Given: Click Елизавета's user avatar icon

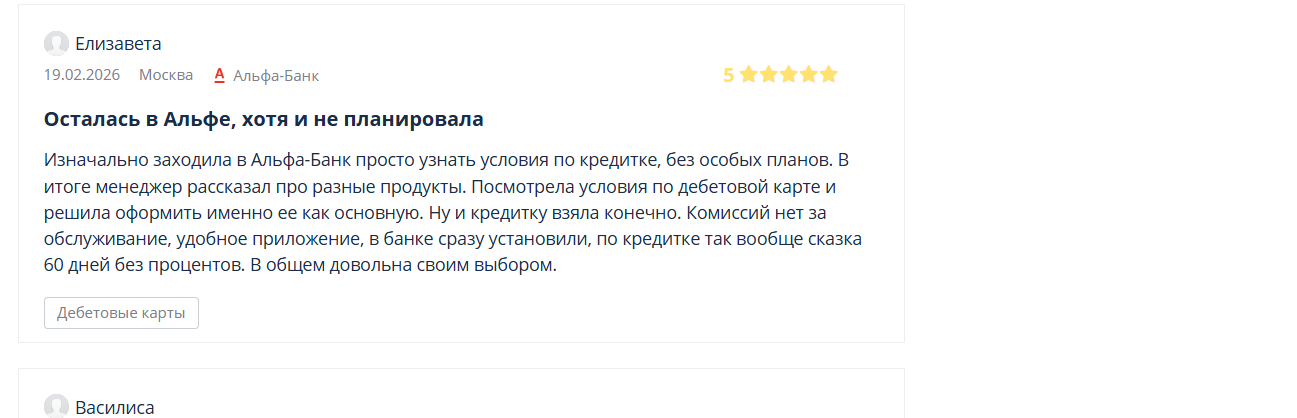Looking at the screenshot, I should click(x=56, y=43).
